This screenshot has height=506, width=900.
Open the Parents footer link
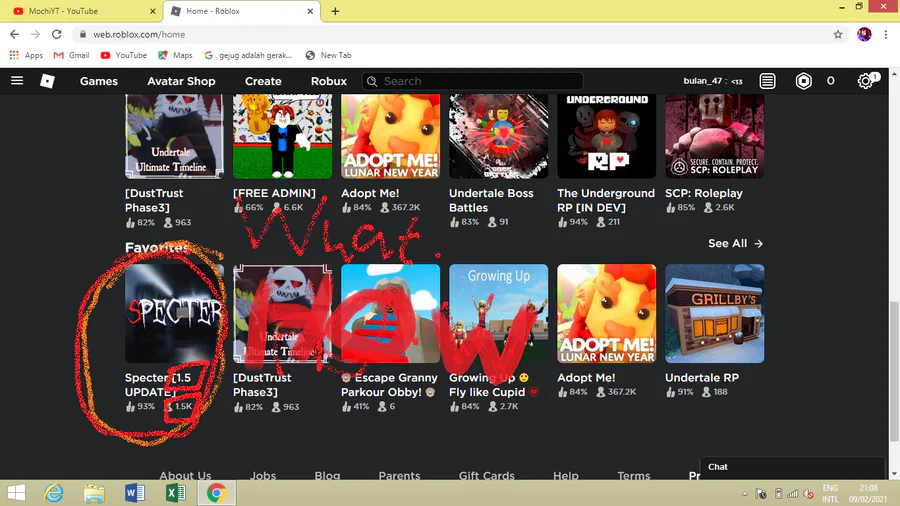(399, 475)
